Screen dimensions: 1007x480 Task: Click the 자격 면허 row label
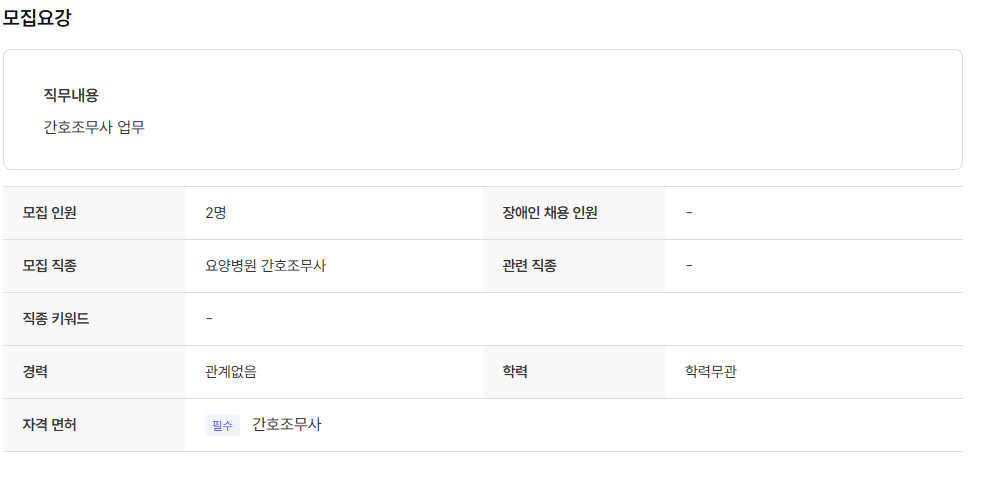coord(50,424)
